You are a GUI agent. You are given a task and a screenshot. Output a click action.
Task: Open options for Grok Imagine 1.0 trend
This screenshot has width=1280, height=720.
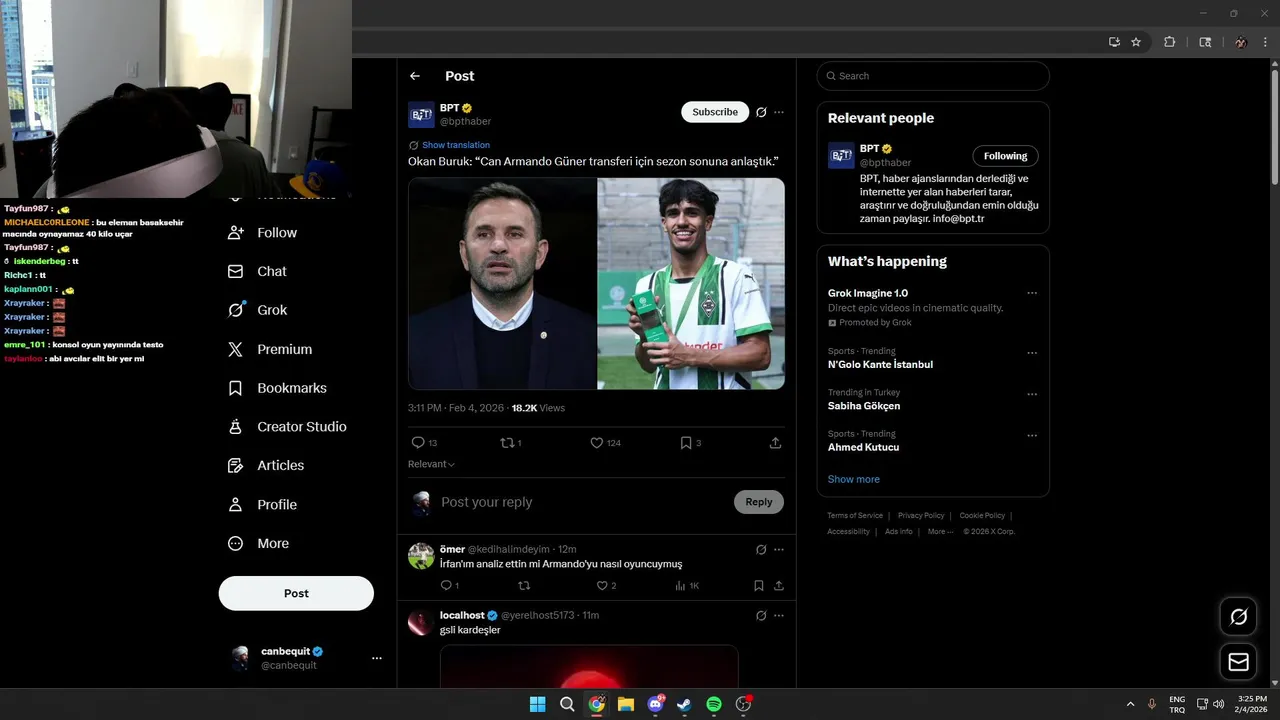1032,293
